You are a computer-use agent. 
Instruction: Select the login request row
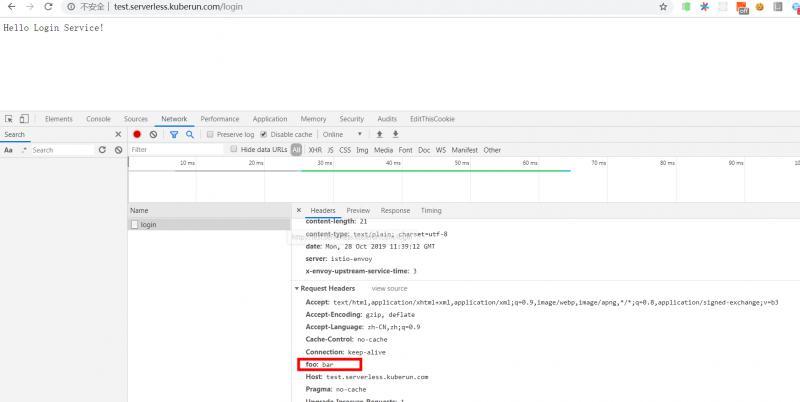tap(209, 224)
